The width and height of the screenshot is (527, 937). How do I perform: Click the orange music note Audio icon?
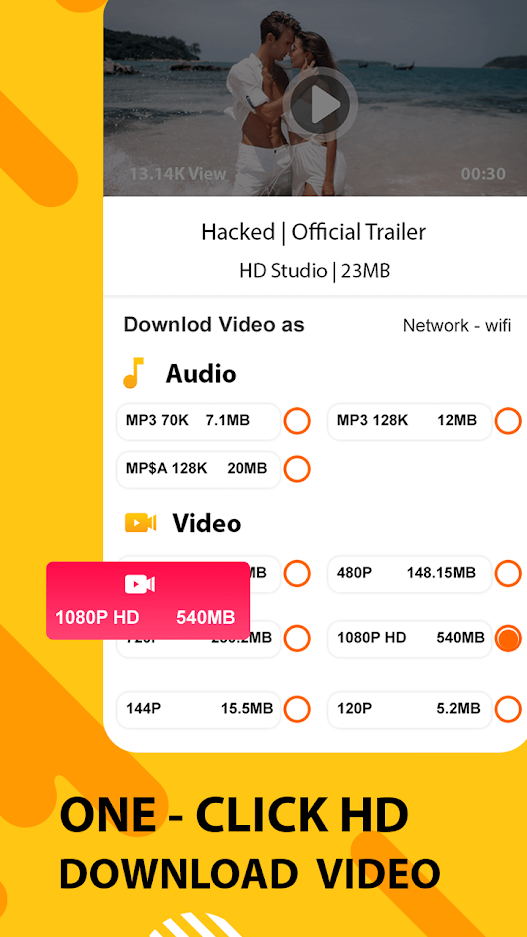[134, 373]
